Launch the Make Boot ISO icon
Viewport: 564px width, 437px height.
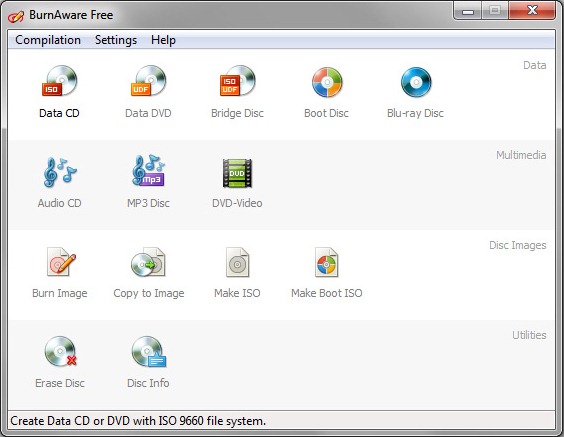point(327,262)
